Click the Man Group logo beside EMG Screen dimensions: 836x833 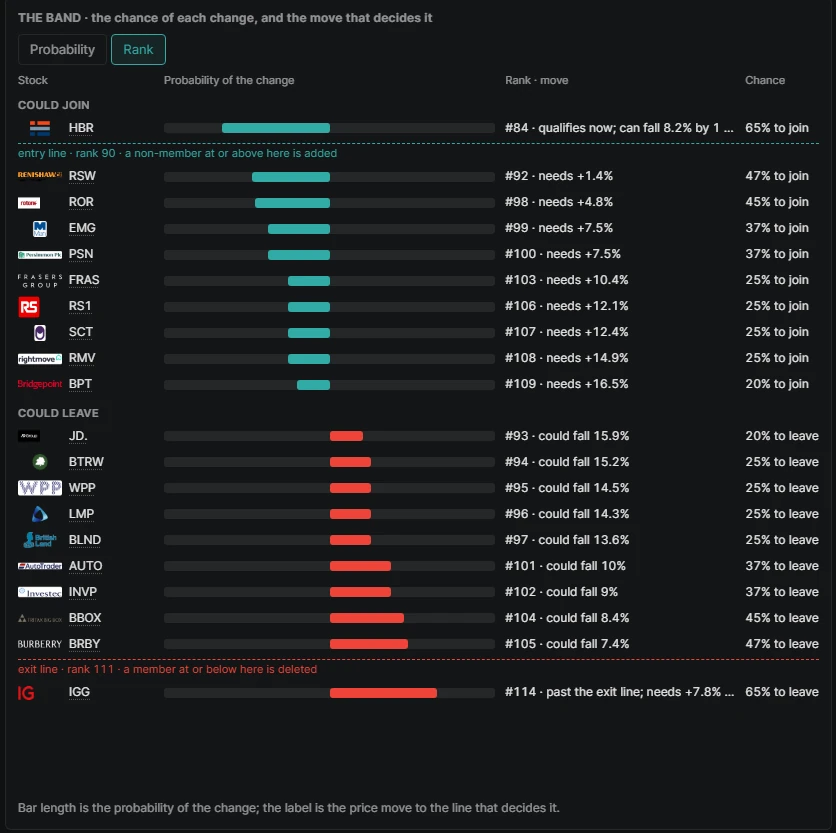pos(40,229)
